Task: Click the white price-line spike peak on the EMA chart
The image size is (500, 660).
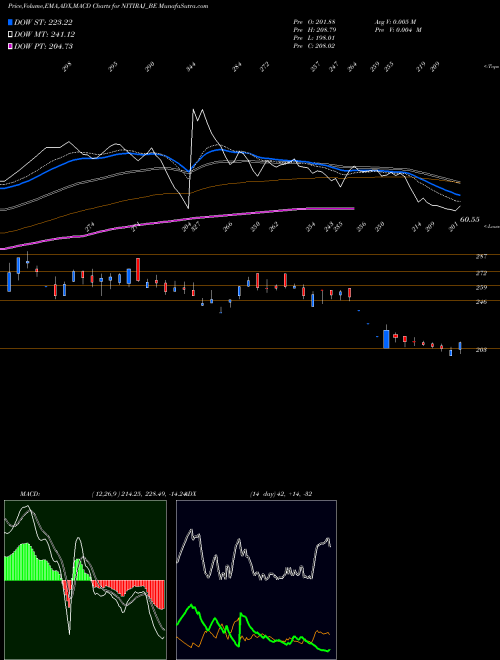Action: tap(194, 110)
